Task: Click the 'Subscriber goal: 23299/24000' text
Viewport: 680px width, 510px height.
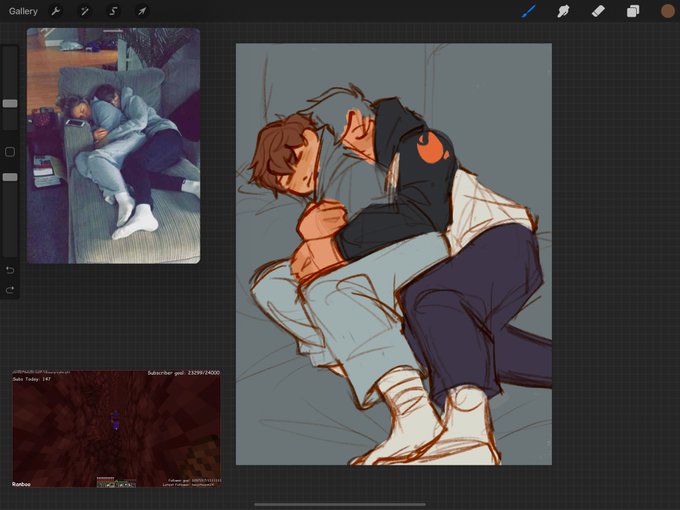Action: 183,373
